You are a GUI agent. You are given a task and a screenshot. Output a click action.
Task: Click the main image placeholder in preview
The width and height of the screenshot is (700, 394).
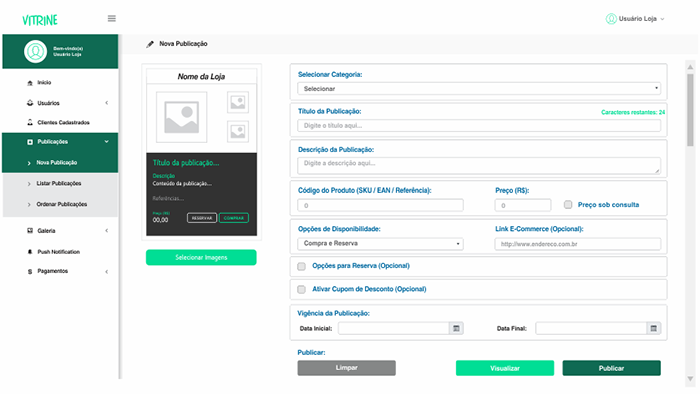[181, 117]
